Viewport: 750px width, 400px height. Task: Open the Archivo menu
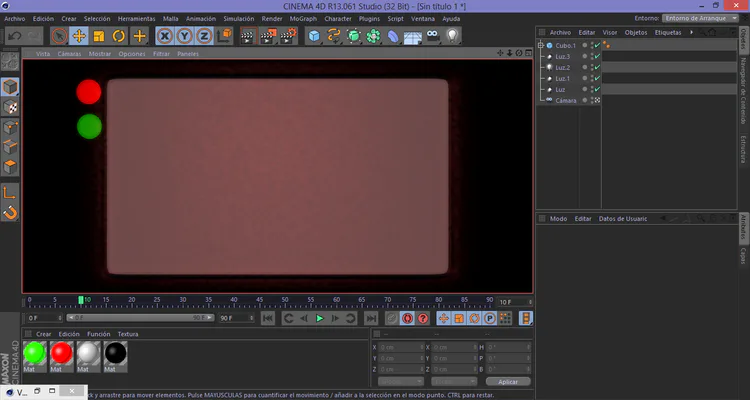[x=15, y=19]
